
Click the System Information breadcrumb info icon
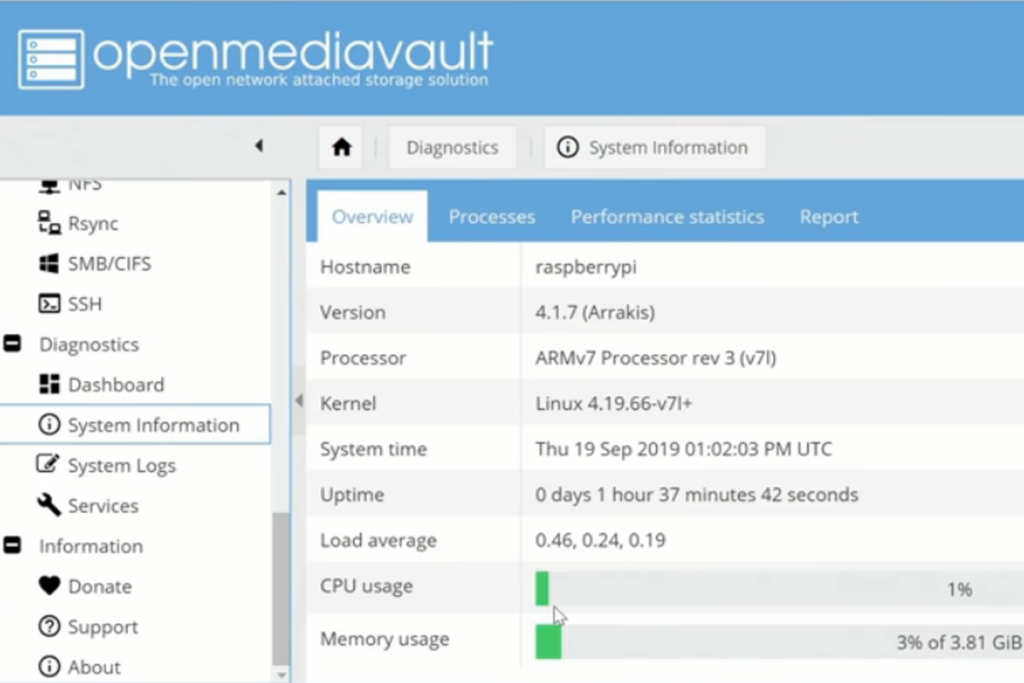coord(568,147)
